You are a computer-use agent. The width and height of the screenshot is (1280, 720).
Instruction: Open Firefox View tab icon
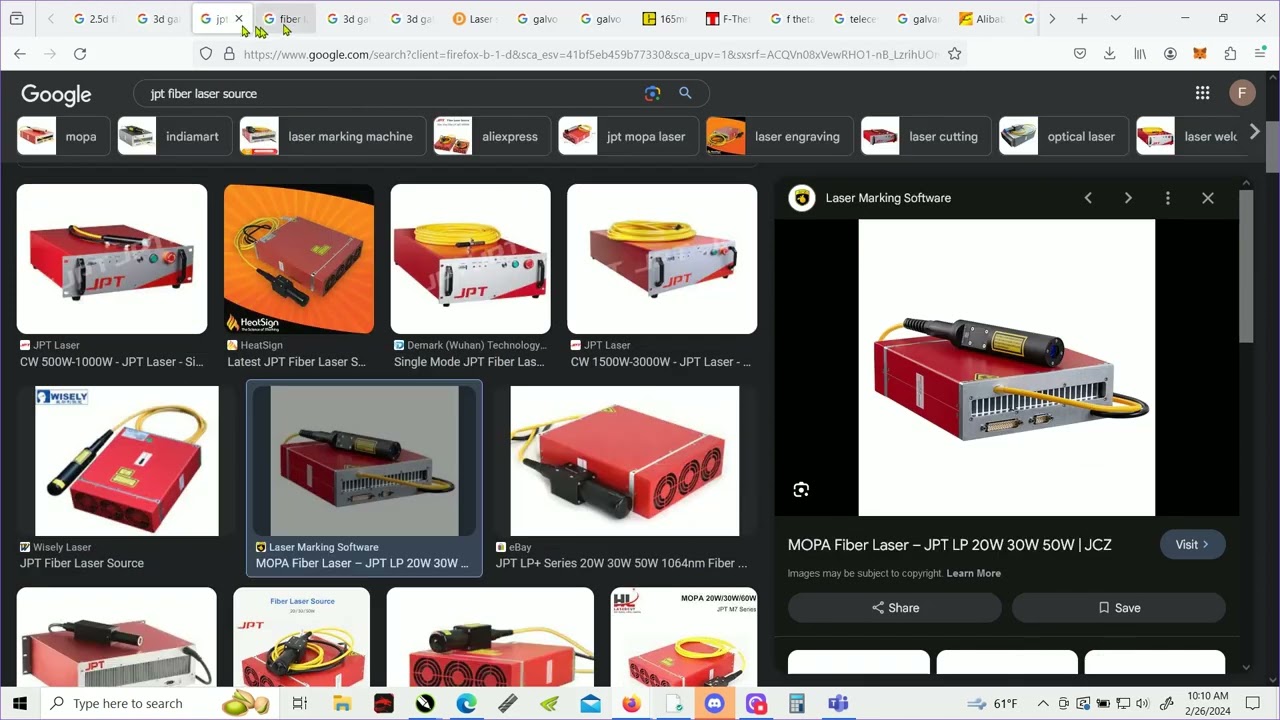point(17,18)
